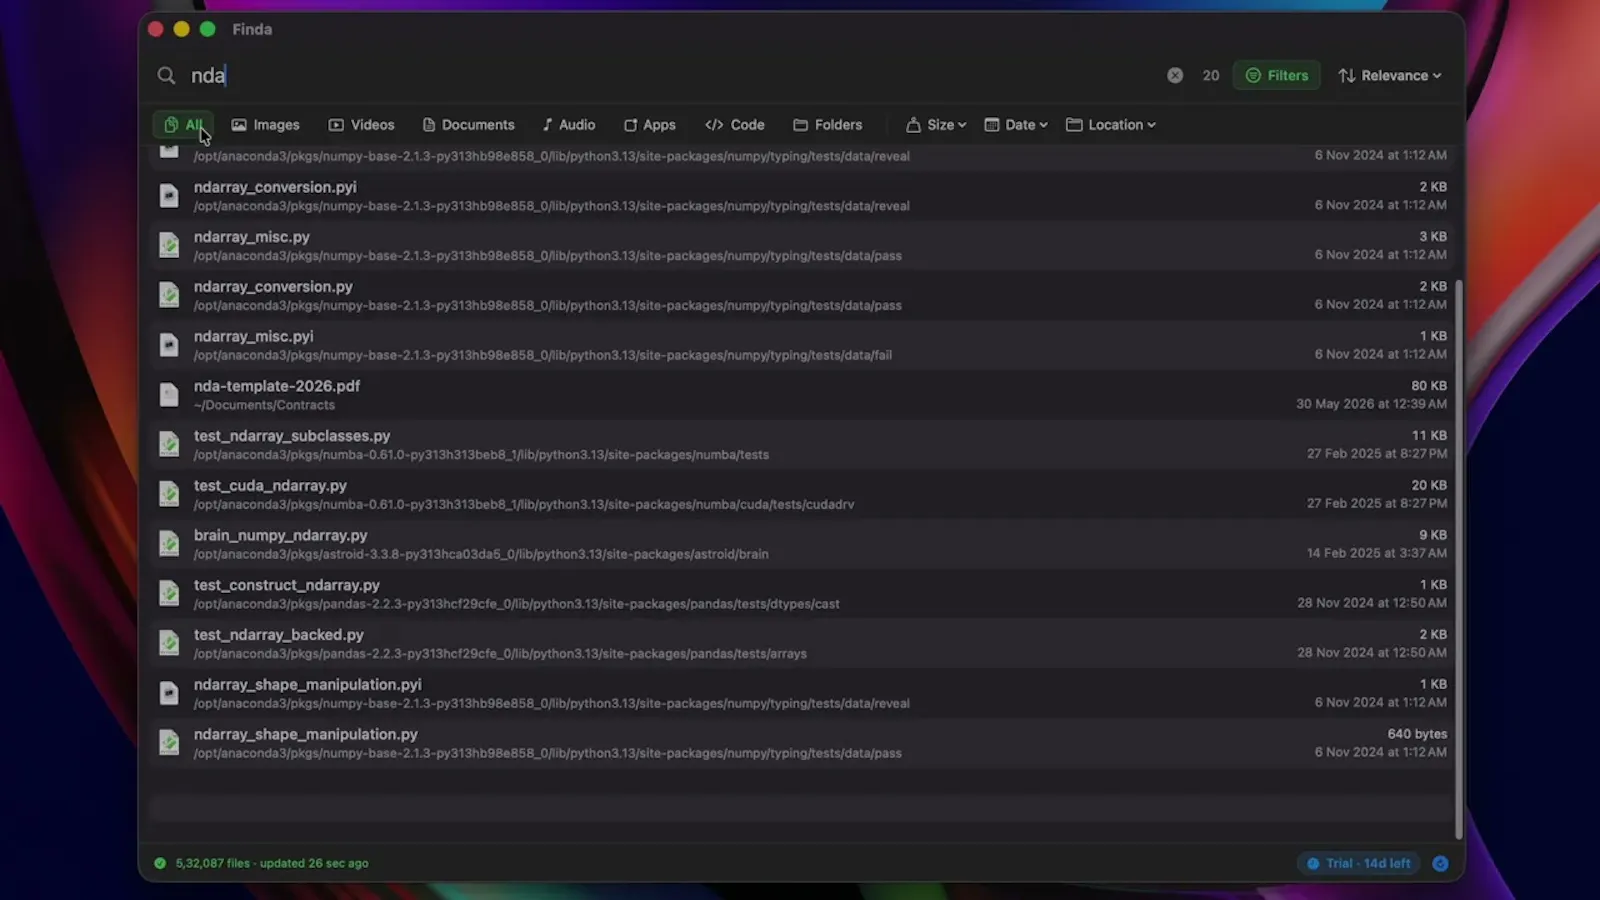Select the ndarray_conversion.py result name
Image resolution: width=1600 pixels, height=900 pixels.
pos(273,286)
